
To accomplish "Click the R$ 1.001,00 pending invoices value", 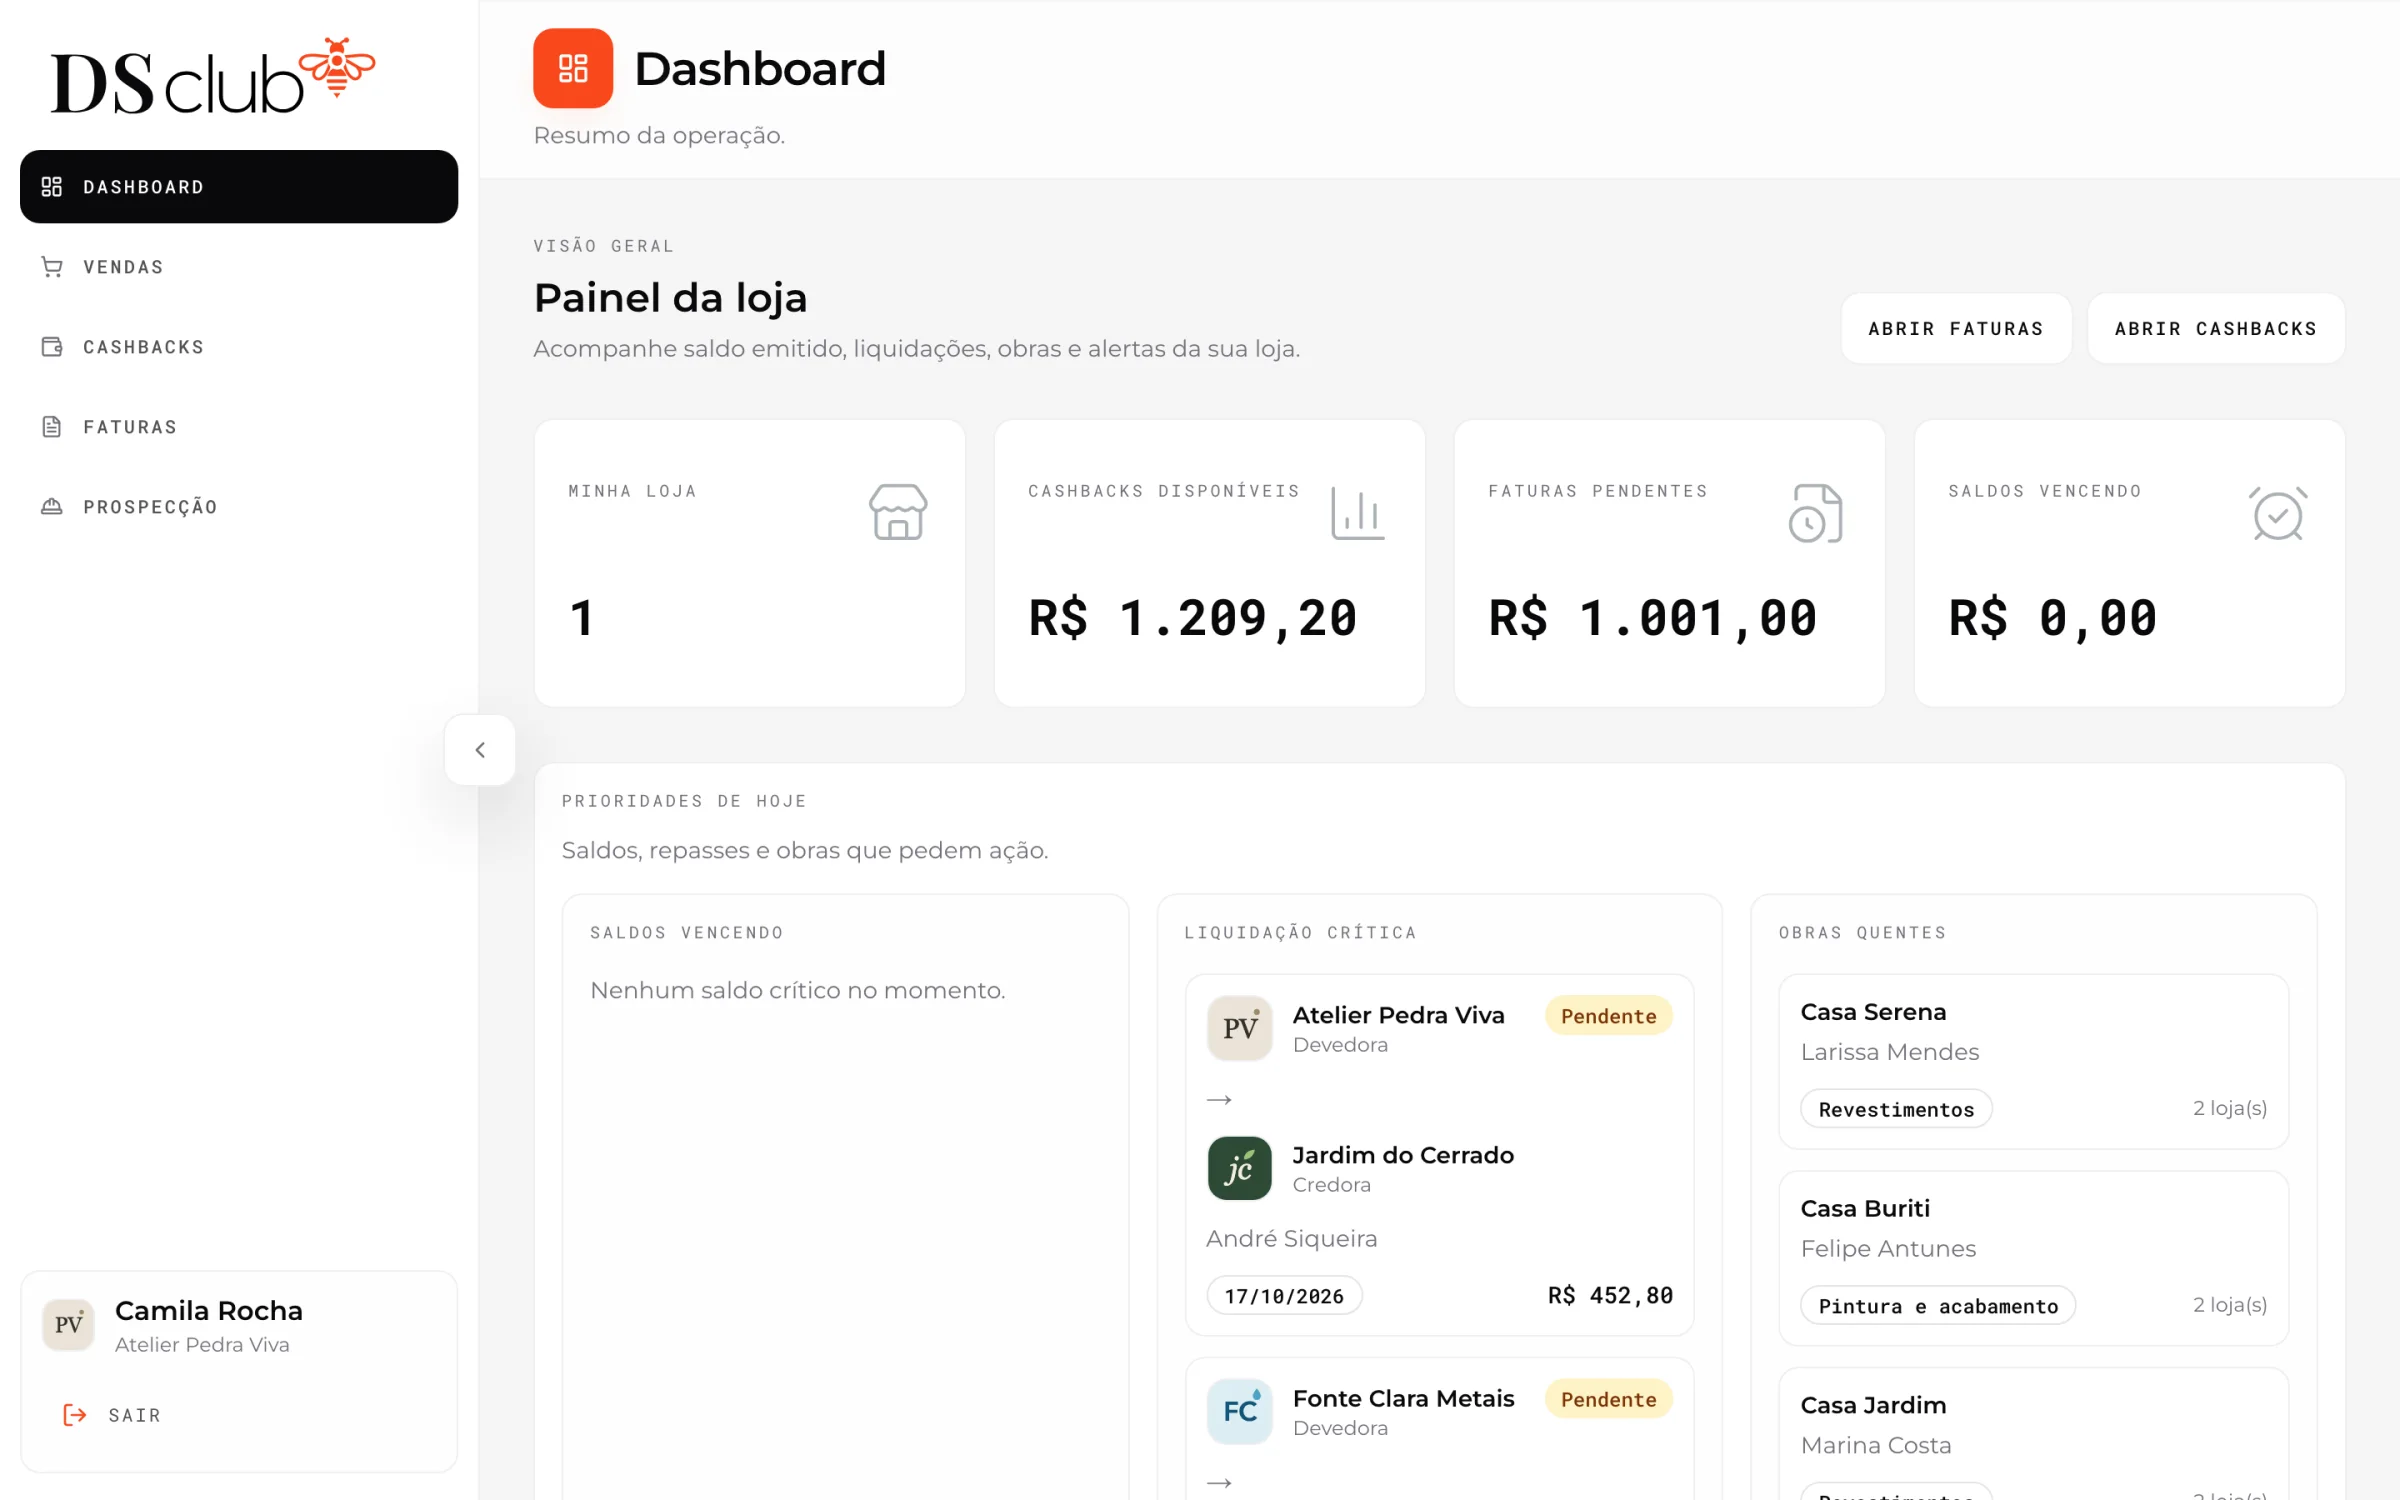I will [1652, 618].
